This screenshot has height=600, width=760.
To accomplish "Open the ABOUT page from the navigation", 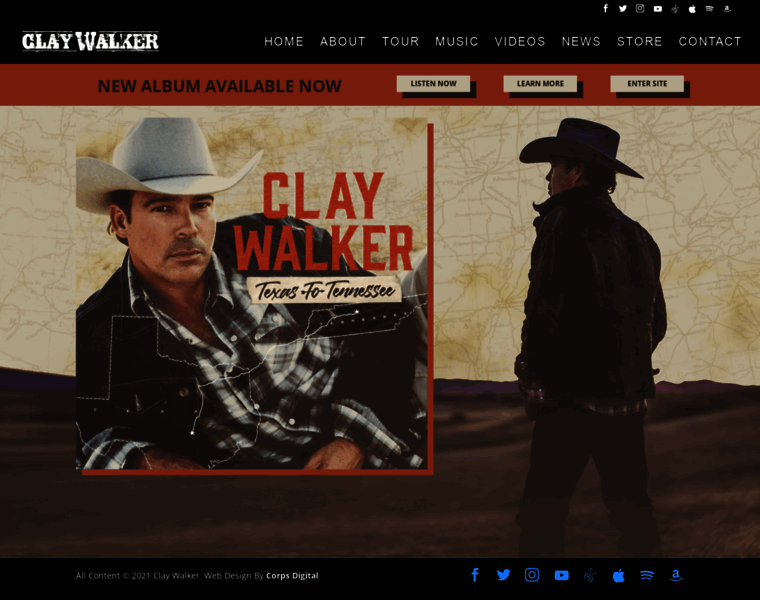I will coord(343,42).
